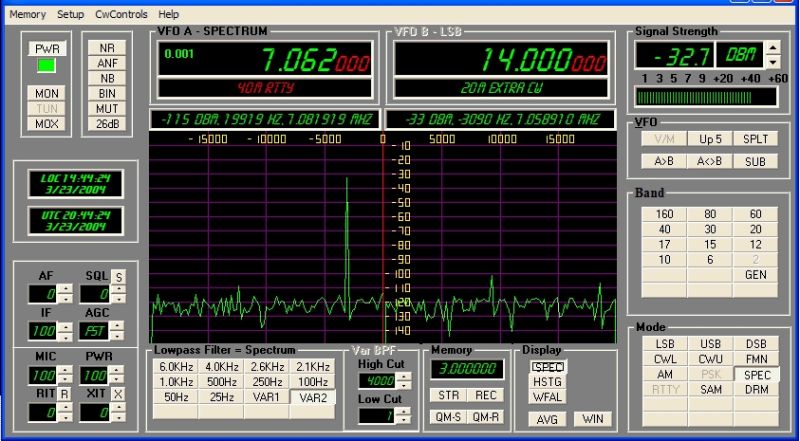Screen dimensions: 800x441
Task: Select the 25Hz filter
Action: tap(221, 397)
